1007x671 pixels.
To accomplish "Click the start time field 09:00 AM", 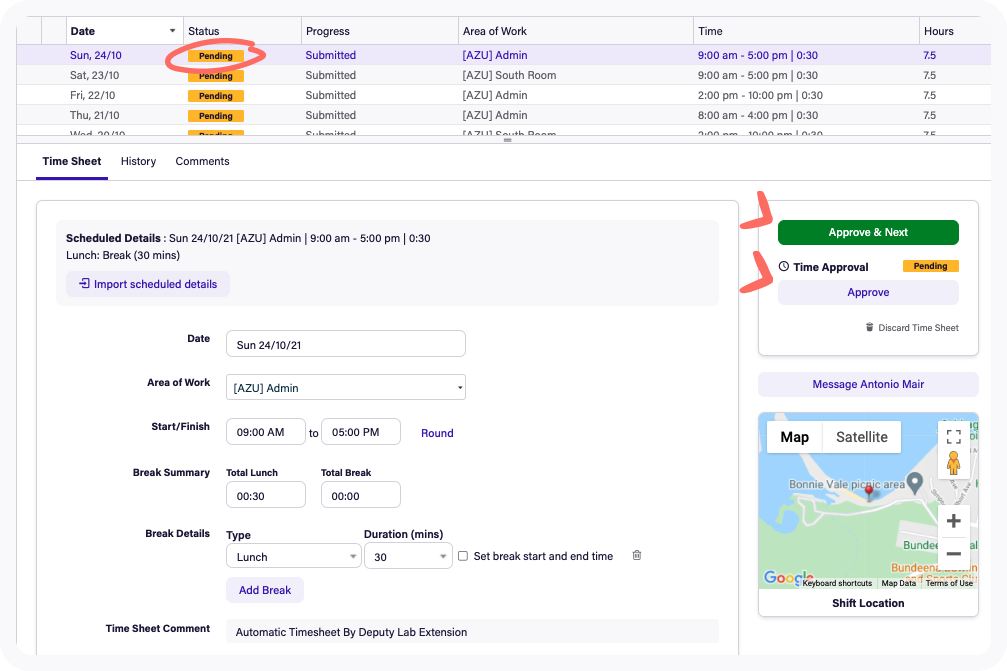I will tap(266, 431).
